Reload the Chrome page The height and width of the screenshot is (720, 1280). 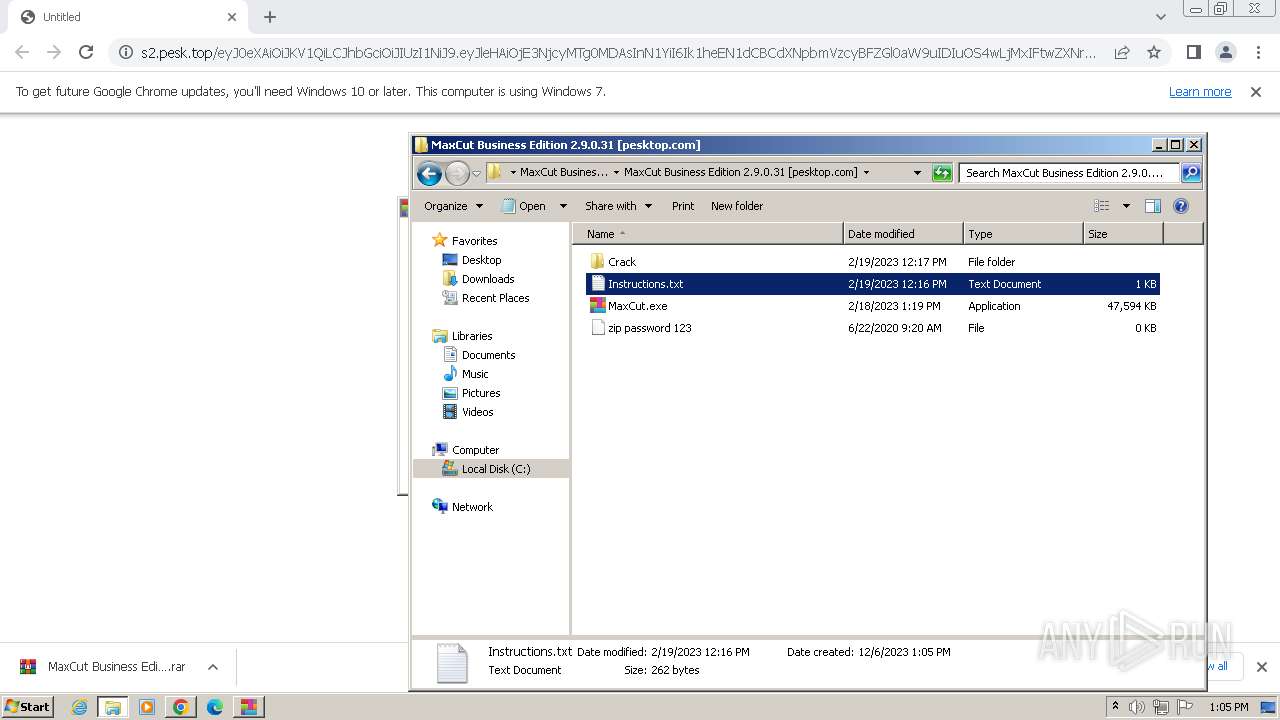point(86,52)
